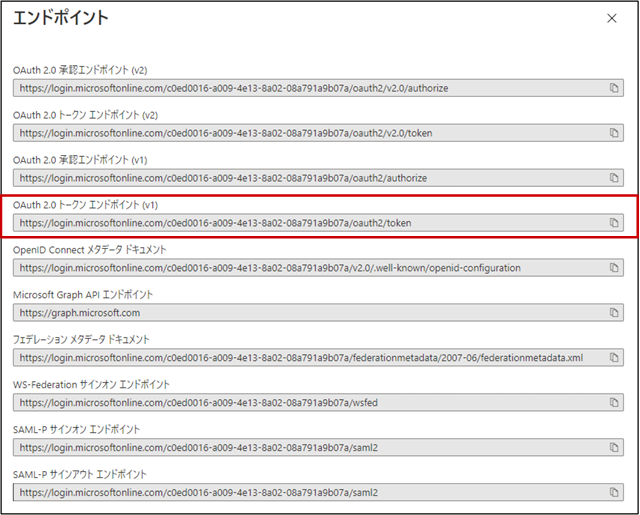The width and height of the screenshot is (640, 515).
Task: Click the OAuth 2.0 承認エンドポイント (v2) label
Action: coord(80,70)
